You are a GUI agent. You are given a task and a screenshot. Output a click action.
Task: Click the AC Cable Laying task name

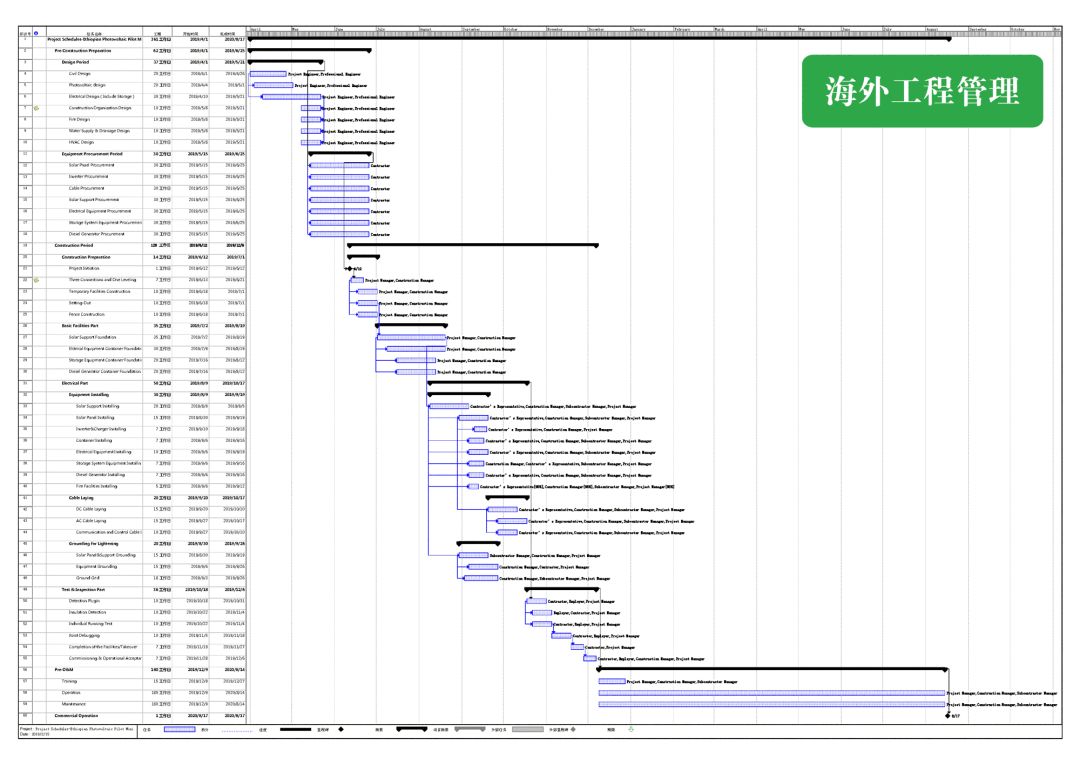coord(91,521)
